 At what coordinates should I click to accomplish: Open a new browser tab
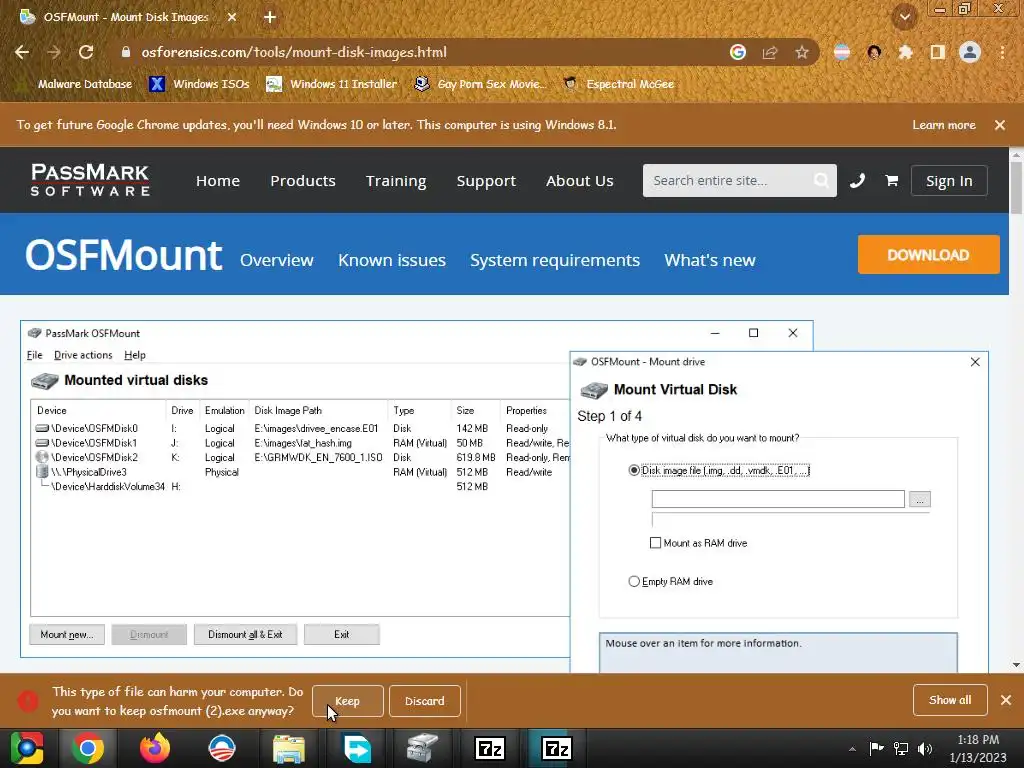point(270,17)
